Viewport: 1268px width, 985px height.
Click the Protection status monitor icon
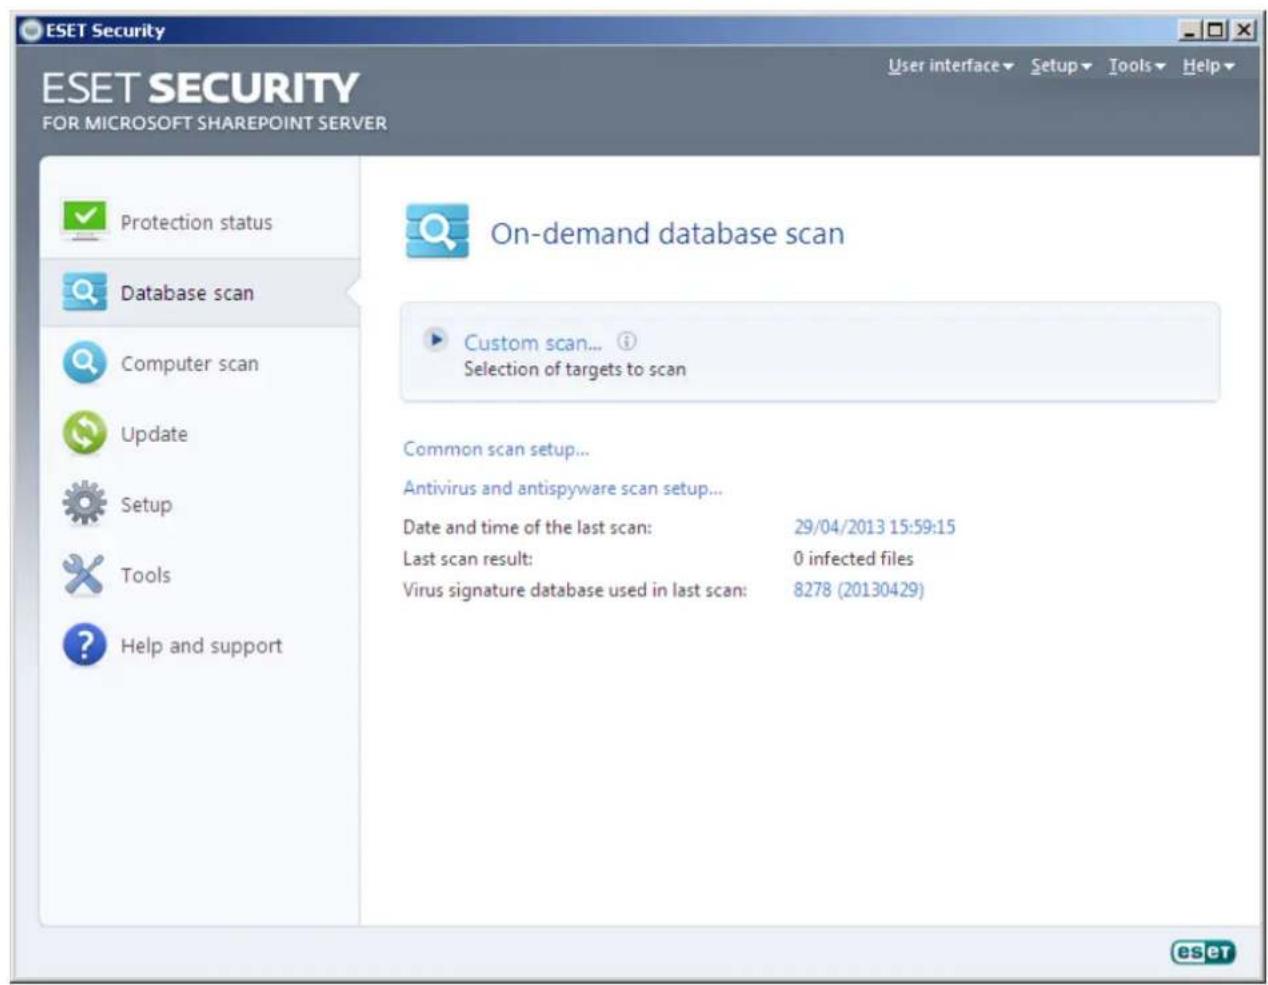pos(84,220)
